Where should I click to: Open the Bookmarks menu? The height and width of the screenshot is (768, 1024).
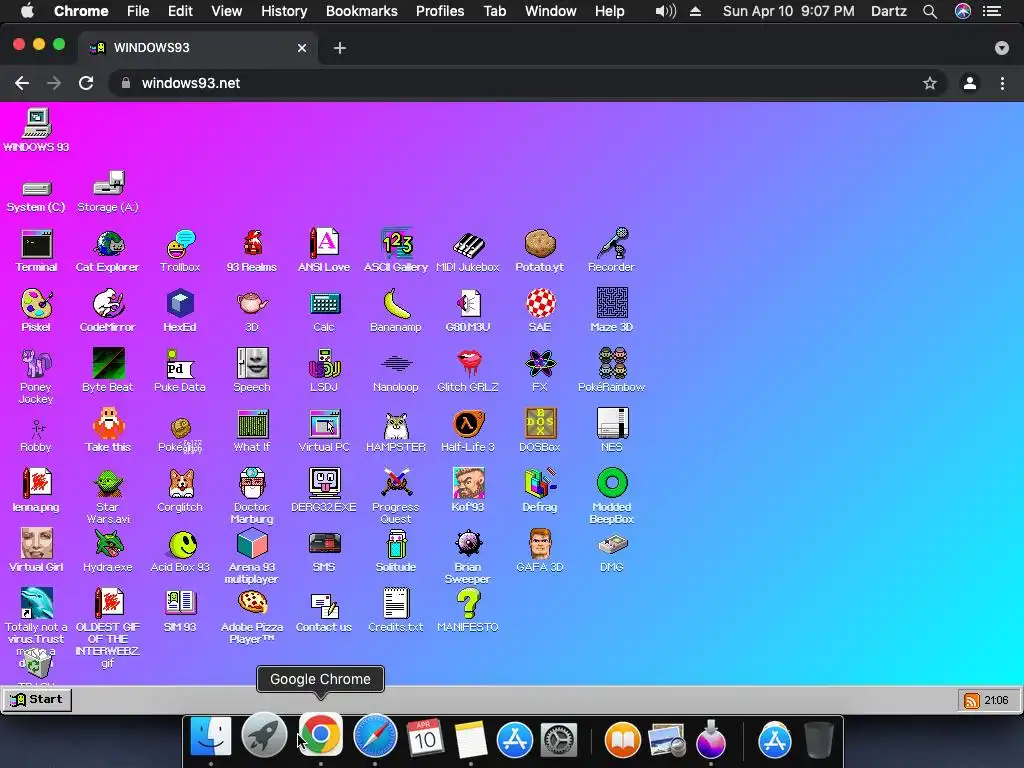point(362,11)
